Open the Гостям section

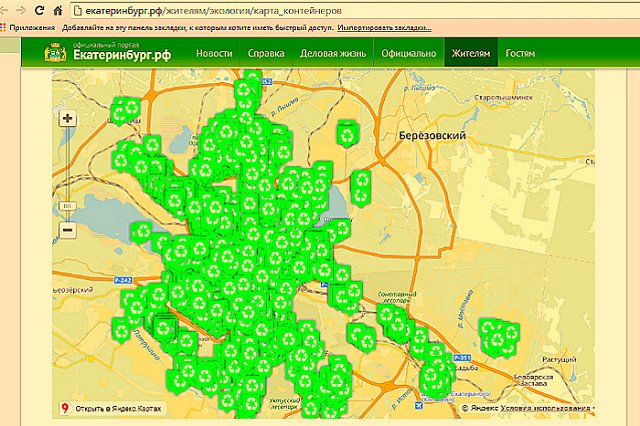pyautogui.click(x=520, y=53)
